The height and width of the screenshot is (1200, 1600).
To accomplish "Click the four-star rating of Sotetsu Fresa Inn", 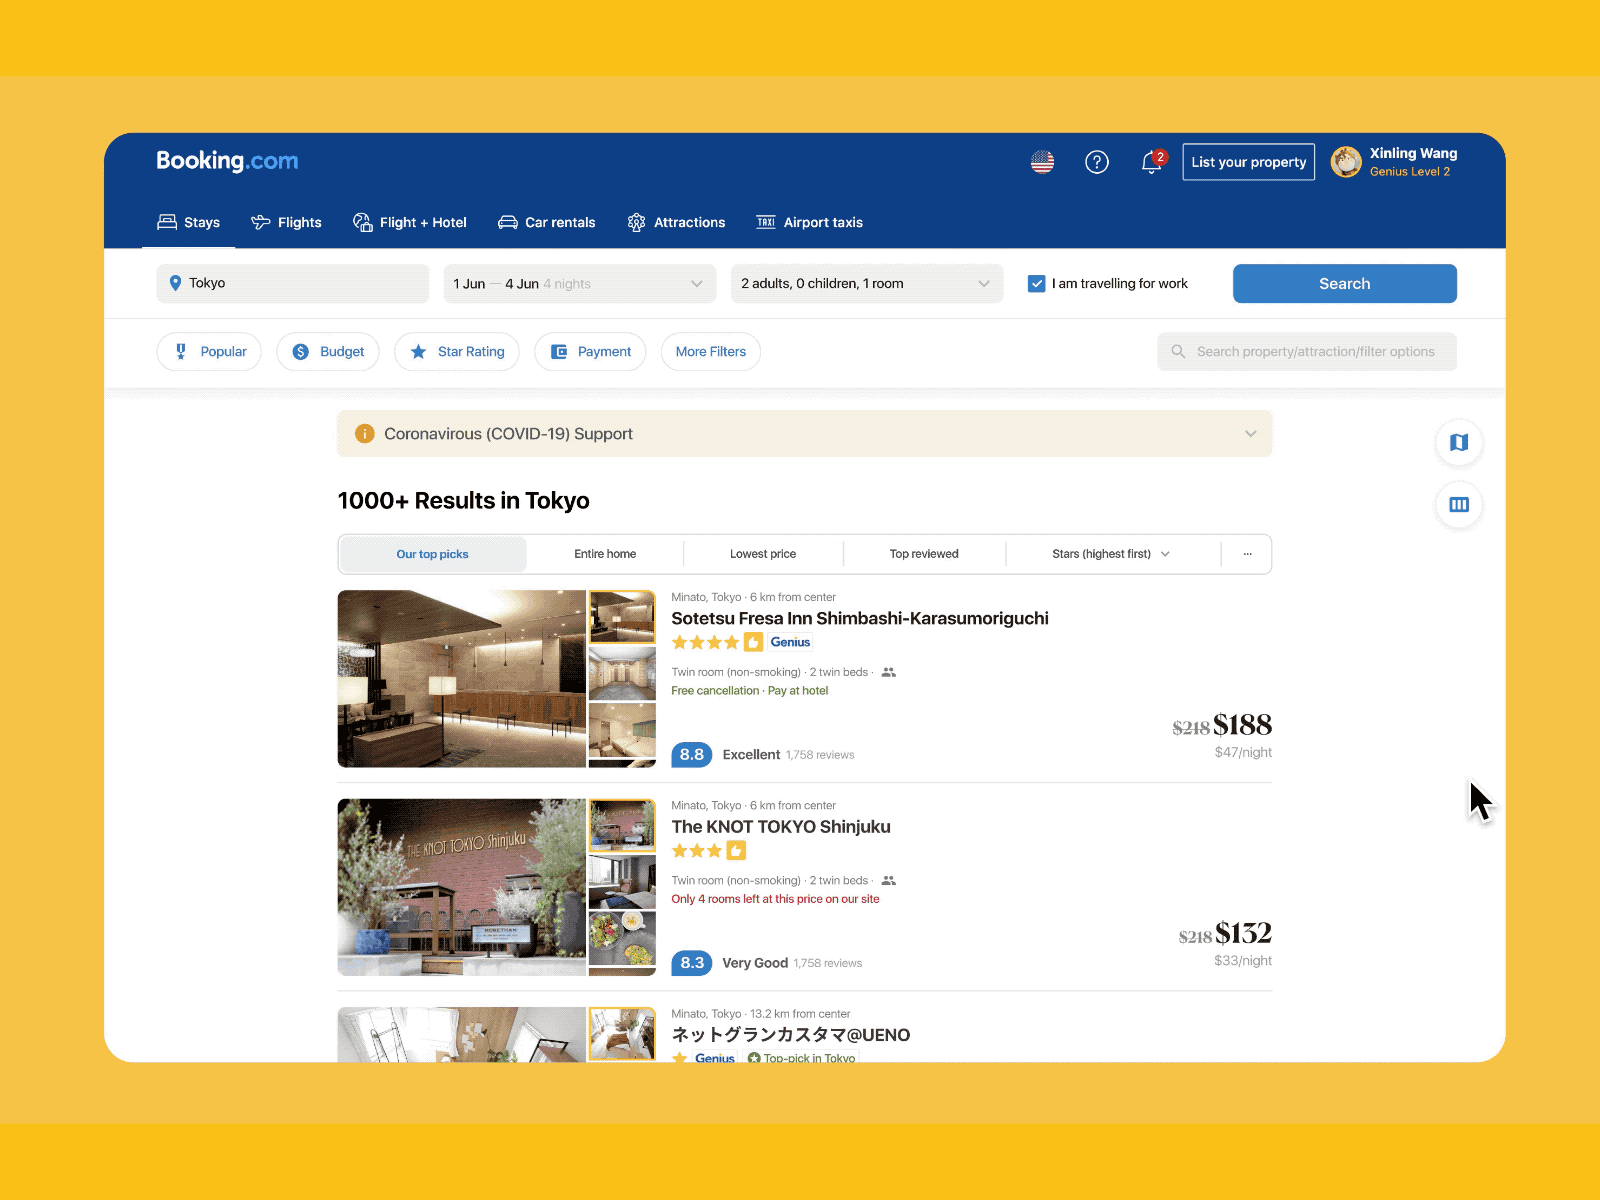I will [705, 642].
